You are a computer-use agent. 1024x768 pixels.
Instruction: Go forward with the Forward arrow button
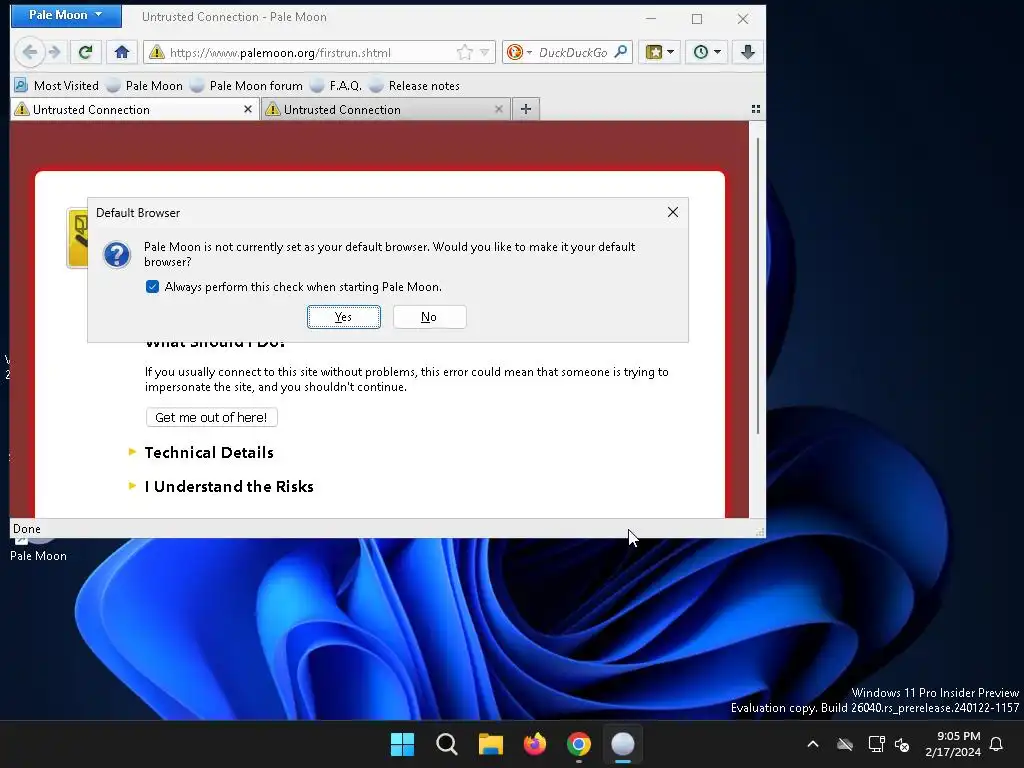55,52
